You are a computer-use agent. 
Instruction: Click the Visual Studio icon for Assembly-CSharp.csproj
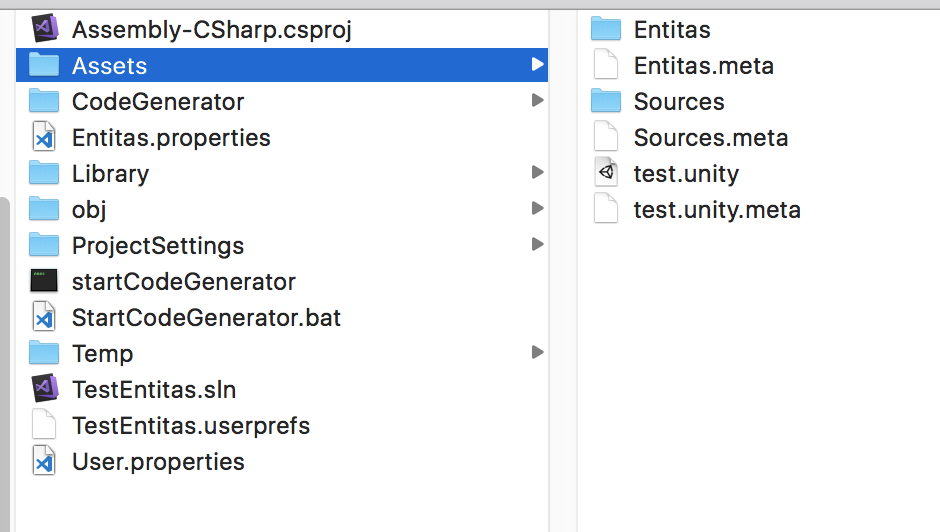pos(44,29)
